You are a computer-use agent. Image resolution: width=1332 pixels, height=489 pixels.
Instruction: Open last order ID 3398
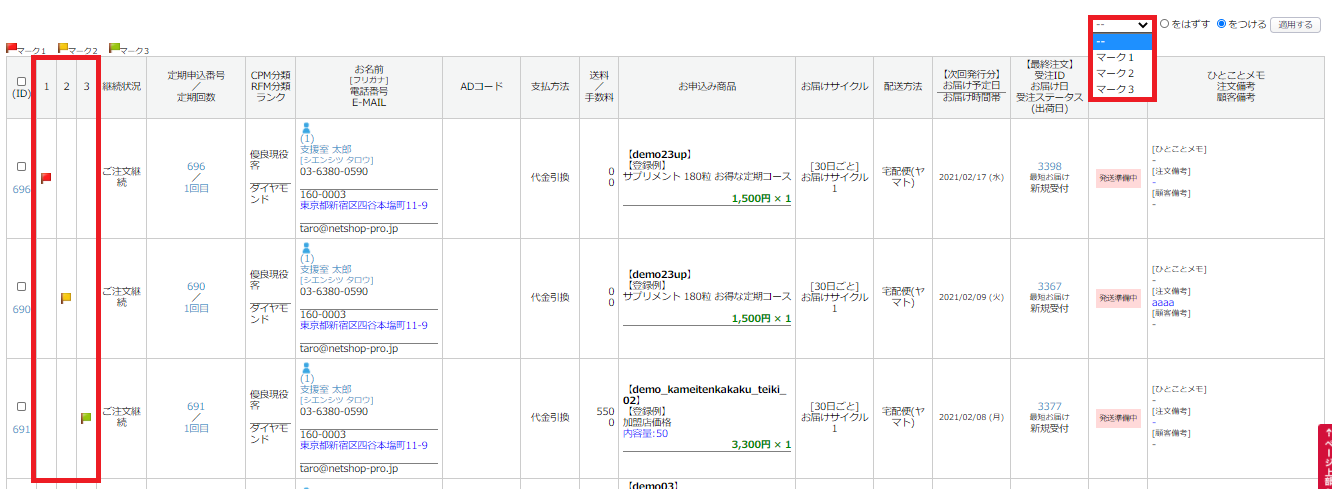click(1049, 166)
